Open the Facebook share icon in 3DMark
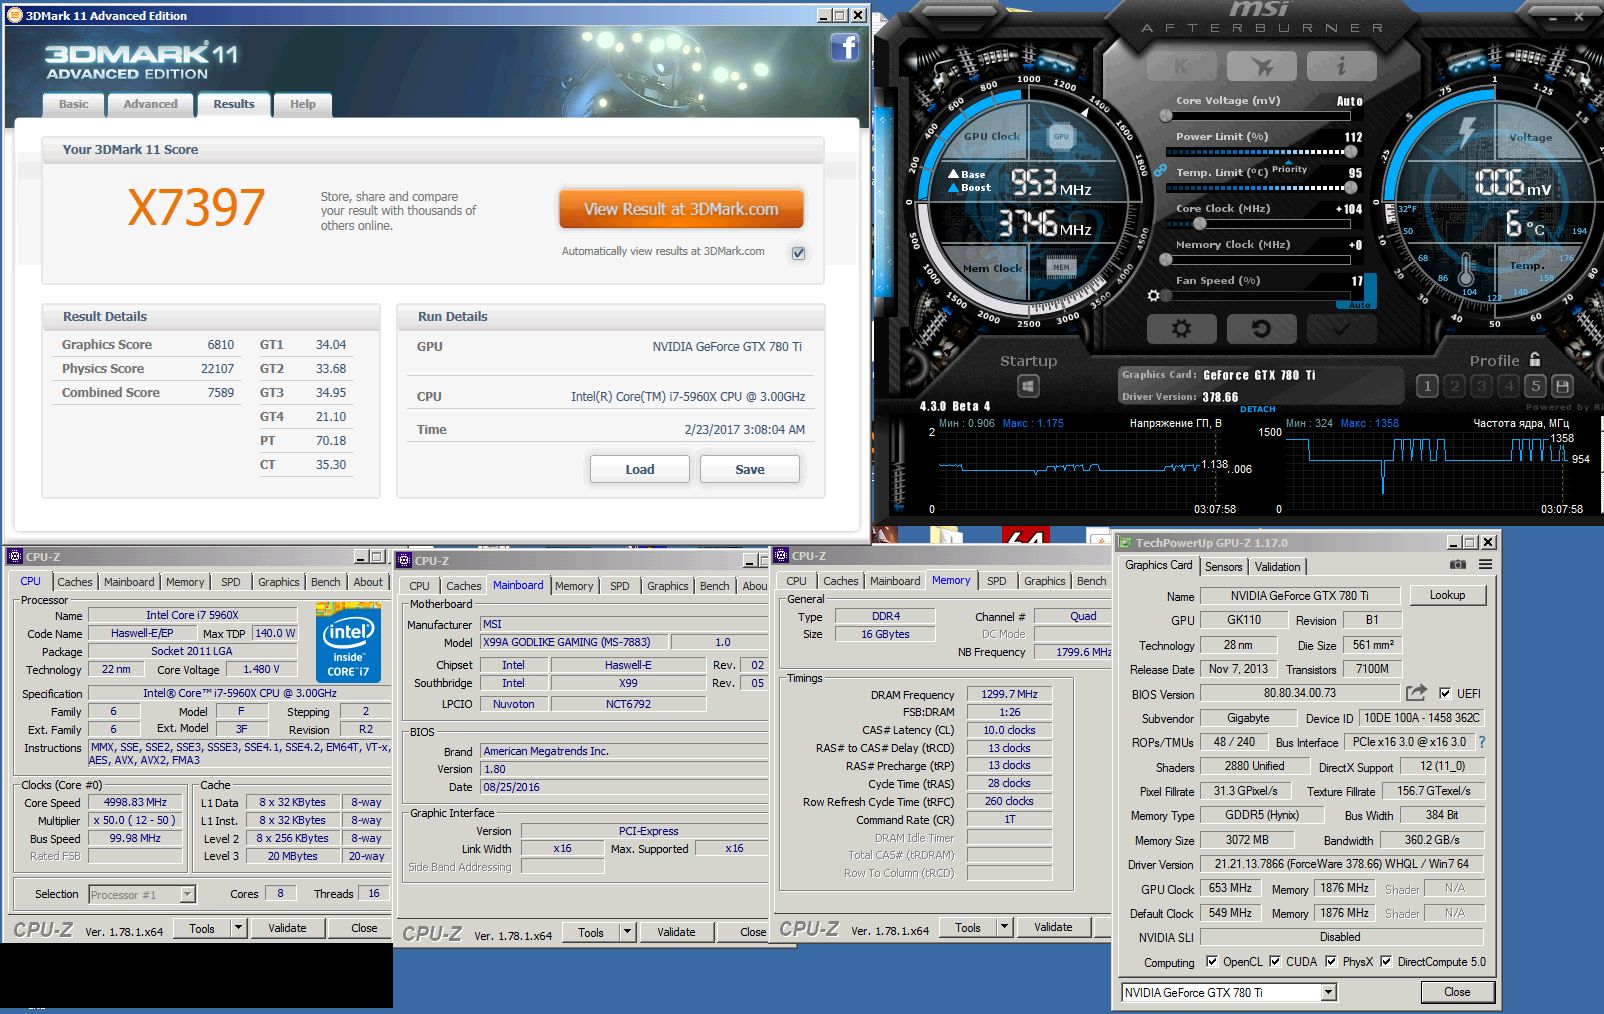 click(844, 47)
